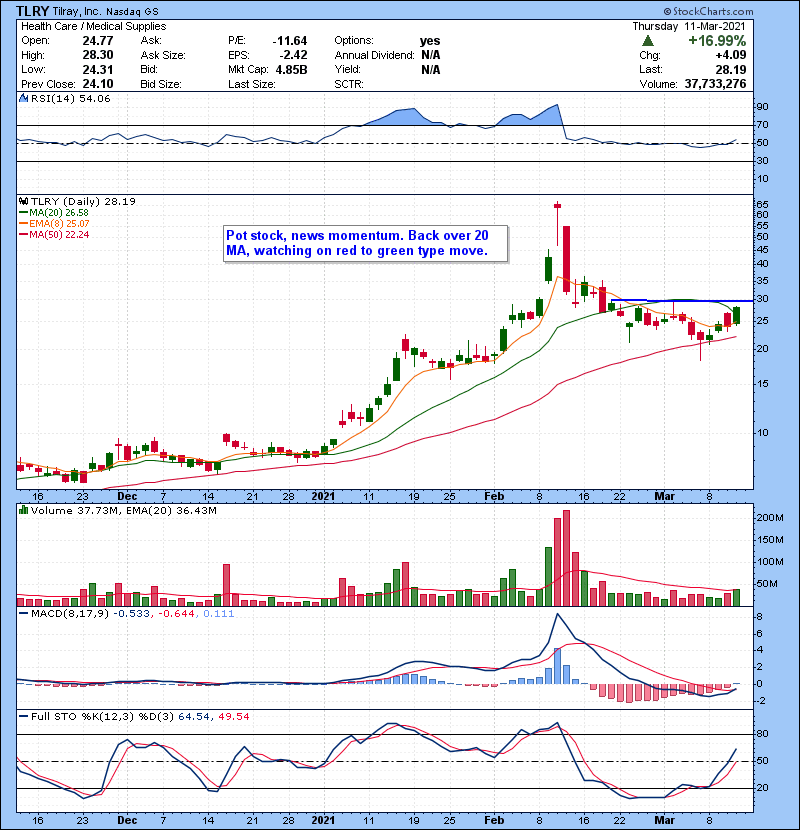Click the orange EMA(8) 25.07 legend entry
This screenshot has height=830, width=800.
coord(54,223)
